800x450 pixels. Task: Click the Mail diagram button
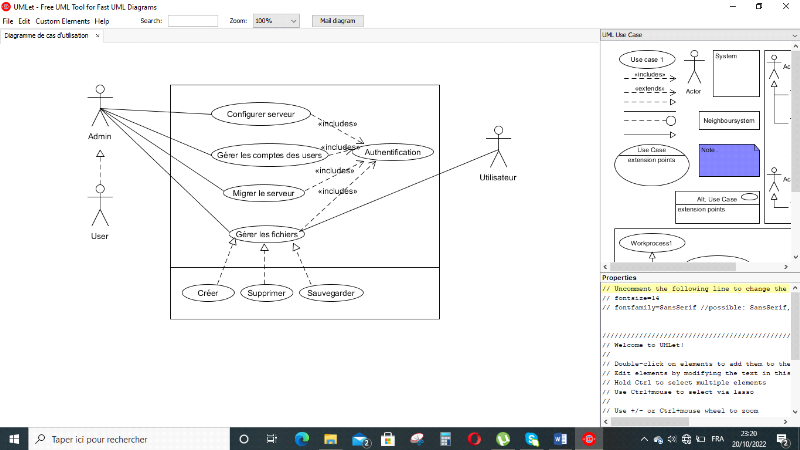338,20
